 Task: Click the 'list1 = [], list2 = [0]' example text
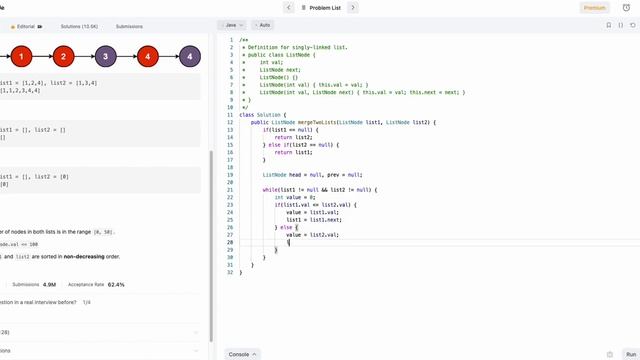(34, 177)
